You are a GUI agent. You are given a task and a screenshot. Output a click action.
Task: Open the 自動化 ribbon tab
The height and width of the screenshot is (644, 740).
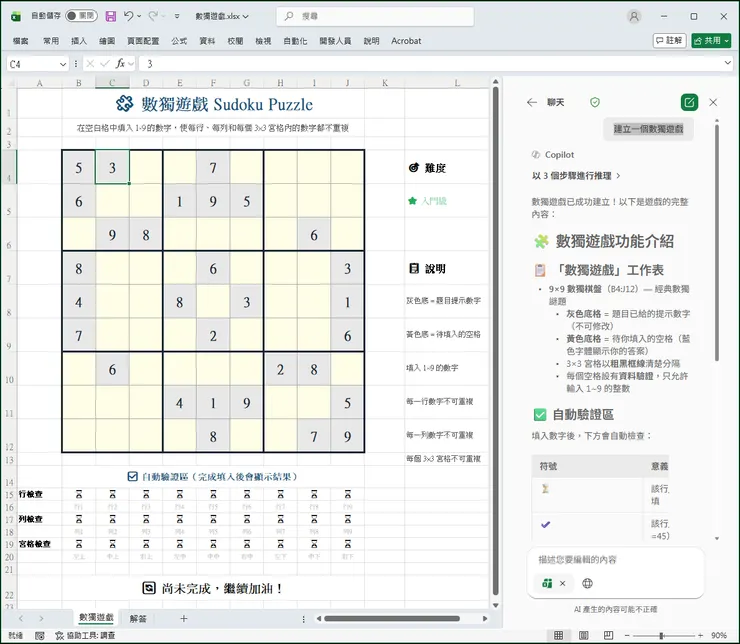tap(295, 41)
